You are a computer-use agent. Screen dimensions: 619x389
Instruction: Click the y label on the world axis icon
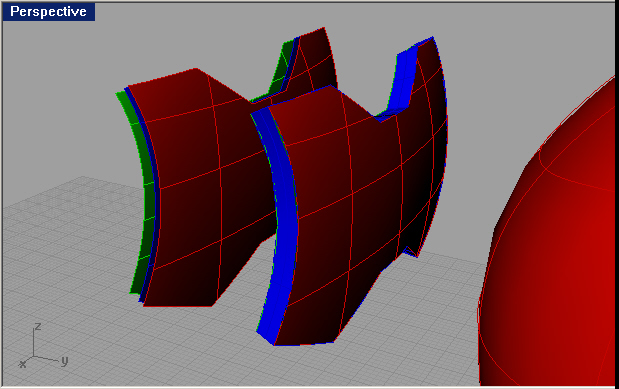(64, 361)
